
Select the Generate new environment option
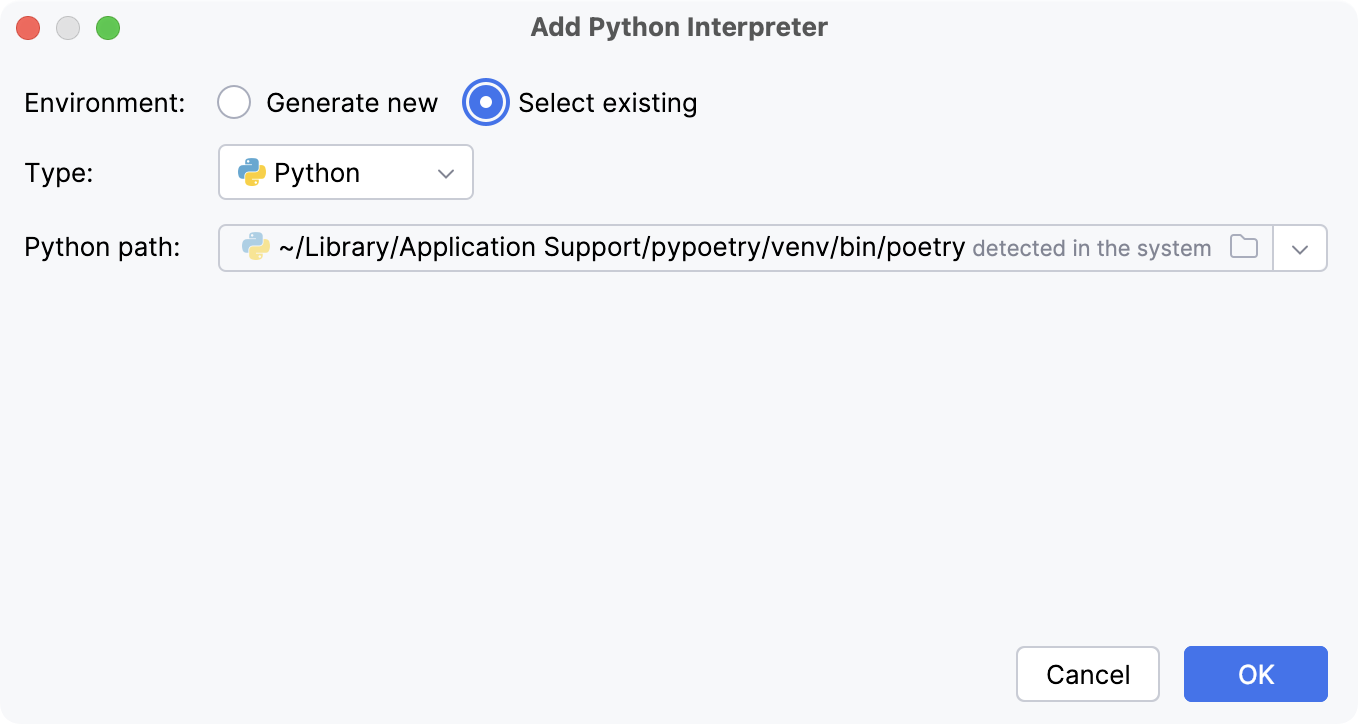[x=234, y=102]
